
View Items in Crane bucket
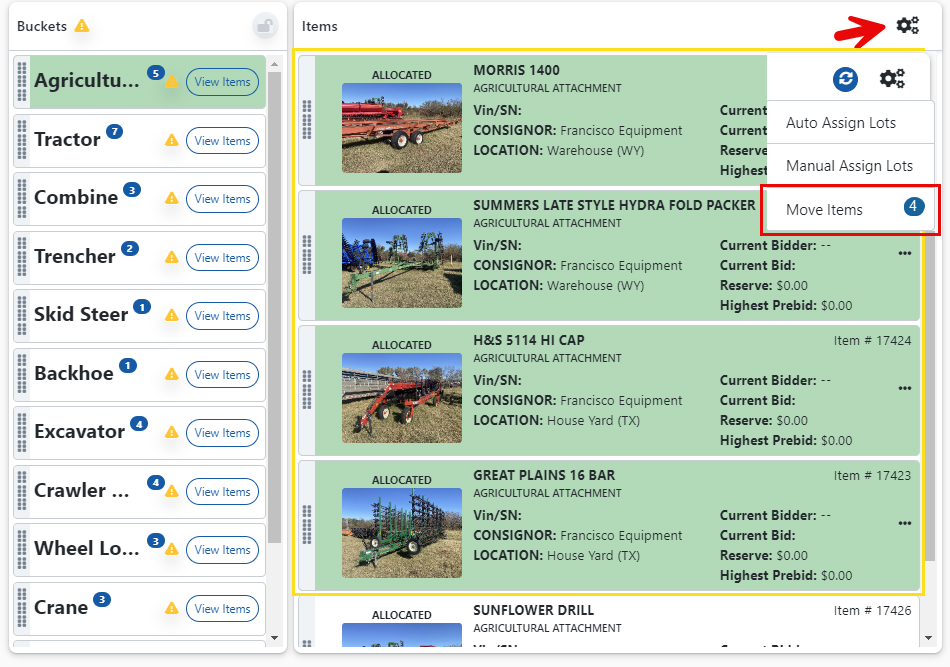(x=222, y=608)
